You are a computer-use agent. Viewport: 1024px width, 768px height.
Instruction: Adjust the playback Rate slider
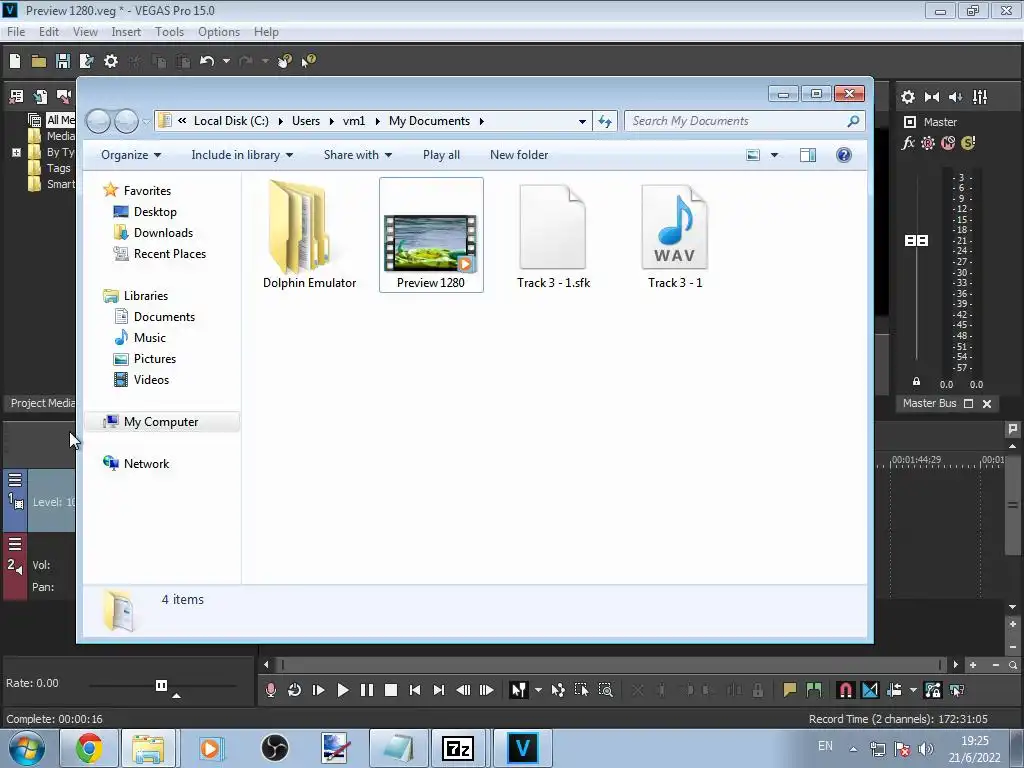pyautogui.click(x=161, y=685)
